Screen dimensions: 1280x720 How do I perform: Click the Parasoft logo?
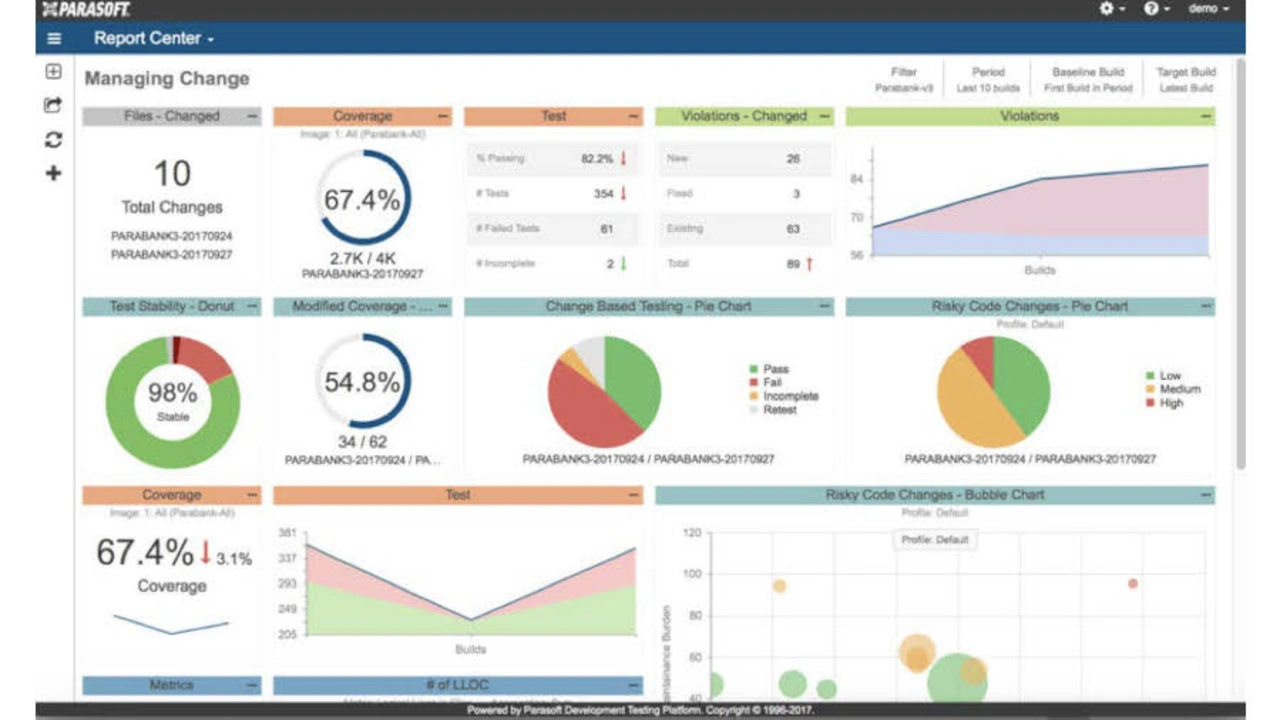click(x=86, y=9)
